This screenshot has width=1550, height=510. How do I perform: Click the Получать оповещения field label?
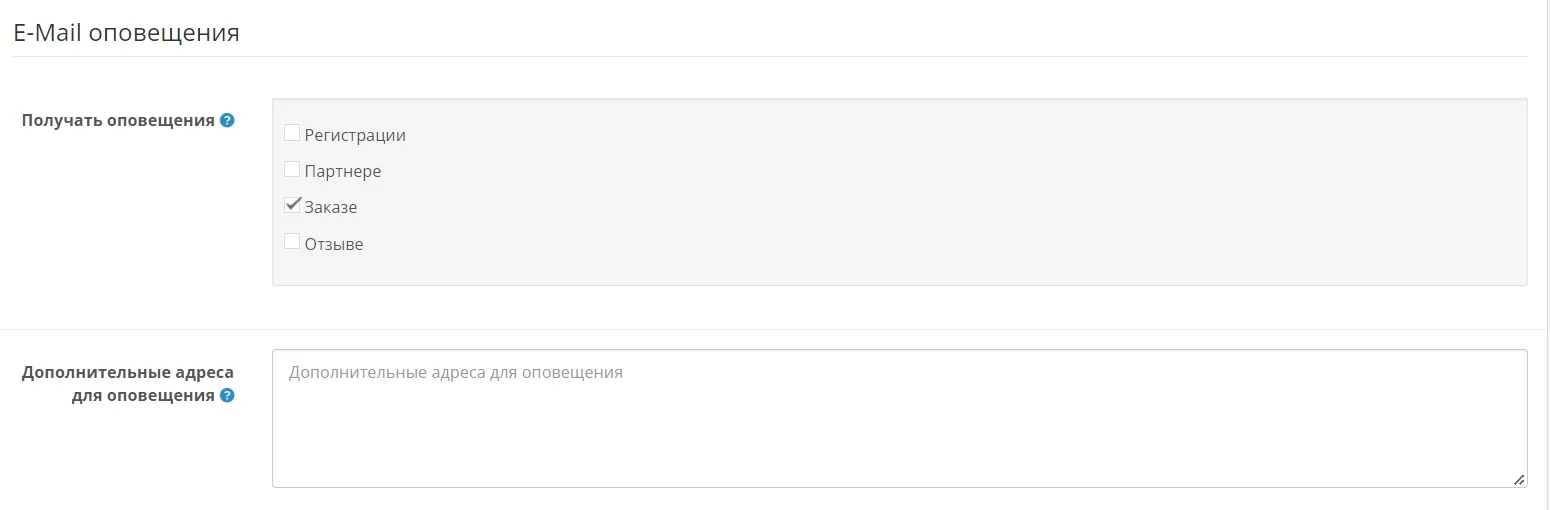(x=118, y=121)
